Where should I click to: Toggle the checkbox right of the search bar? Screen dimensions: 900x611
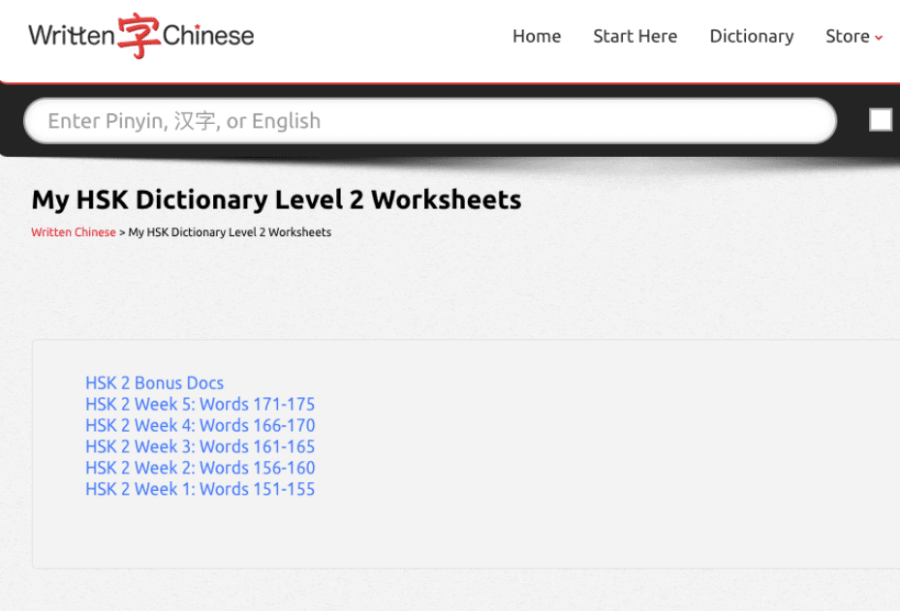tap(880, 120)
